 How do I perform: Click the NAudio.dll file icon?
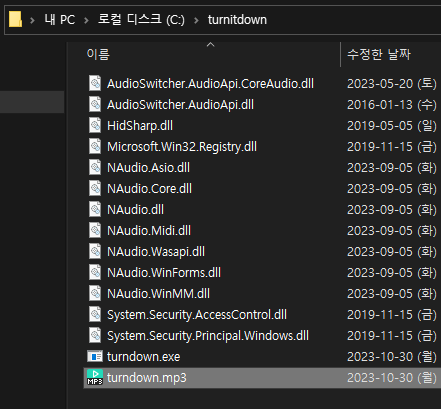[95, 209]
